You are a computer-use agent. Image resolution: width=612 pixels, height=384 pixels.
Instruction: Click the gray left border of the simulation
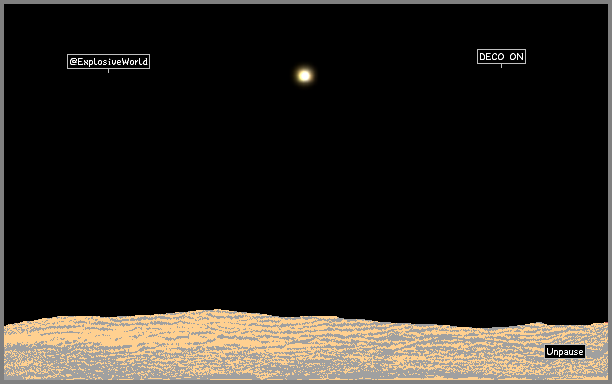pos(2,192)
